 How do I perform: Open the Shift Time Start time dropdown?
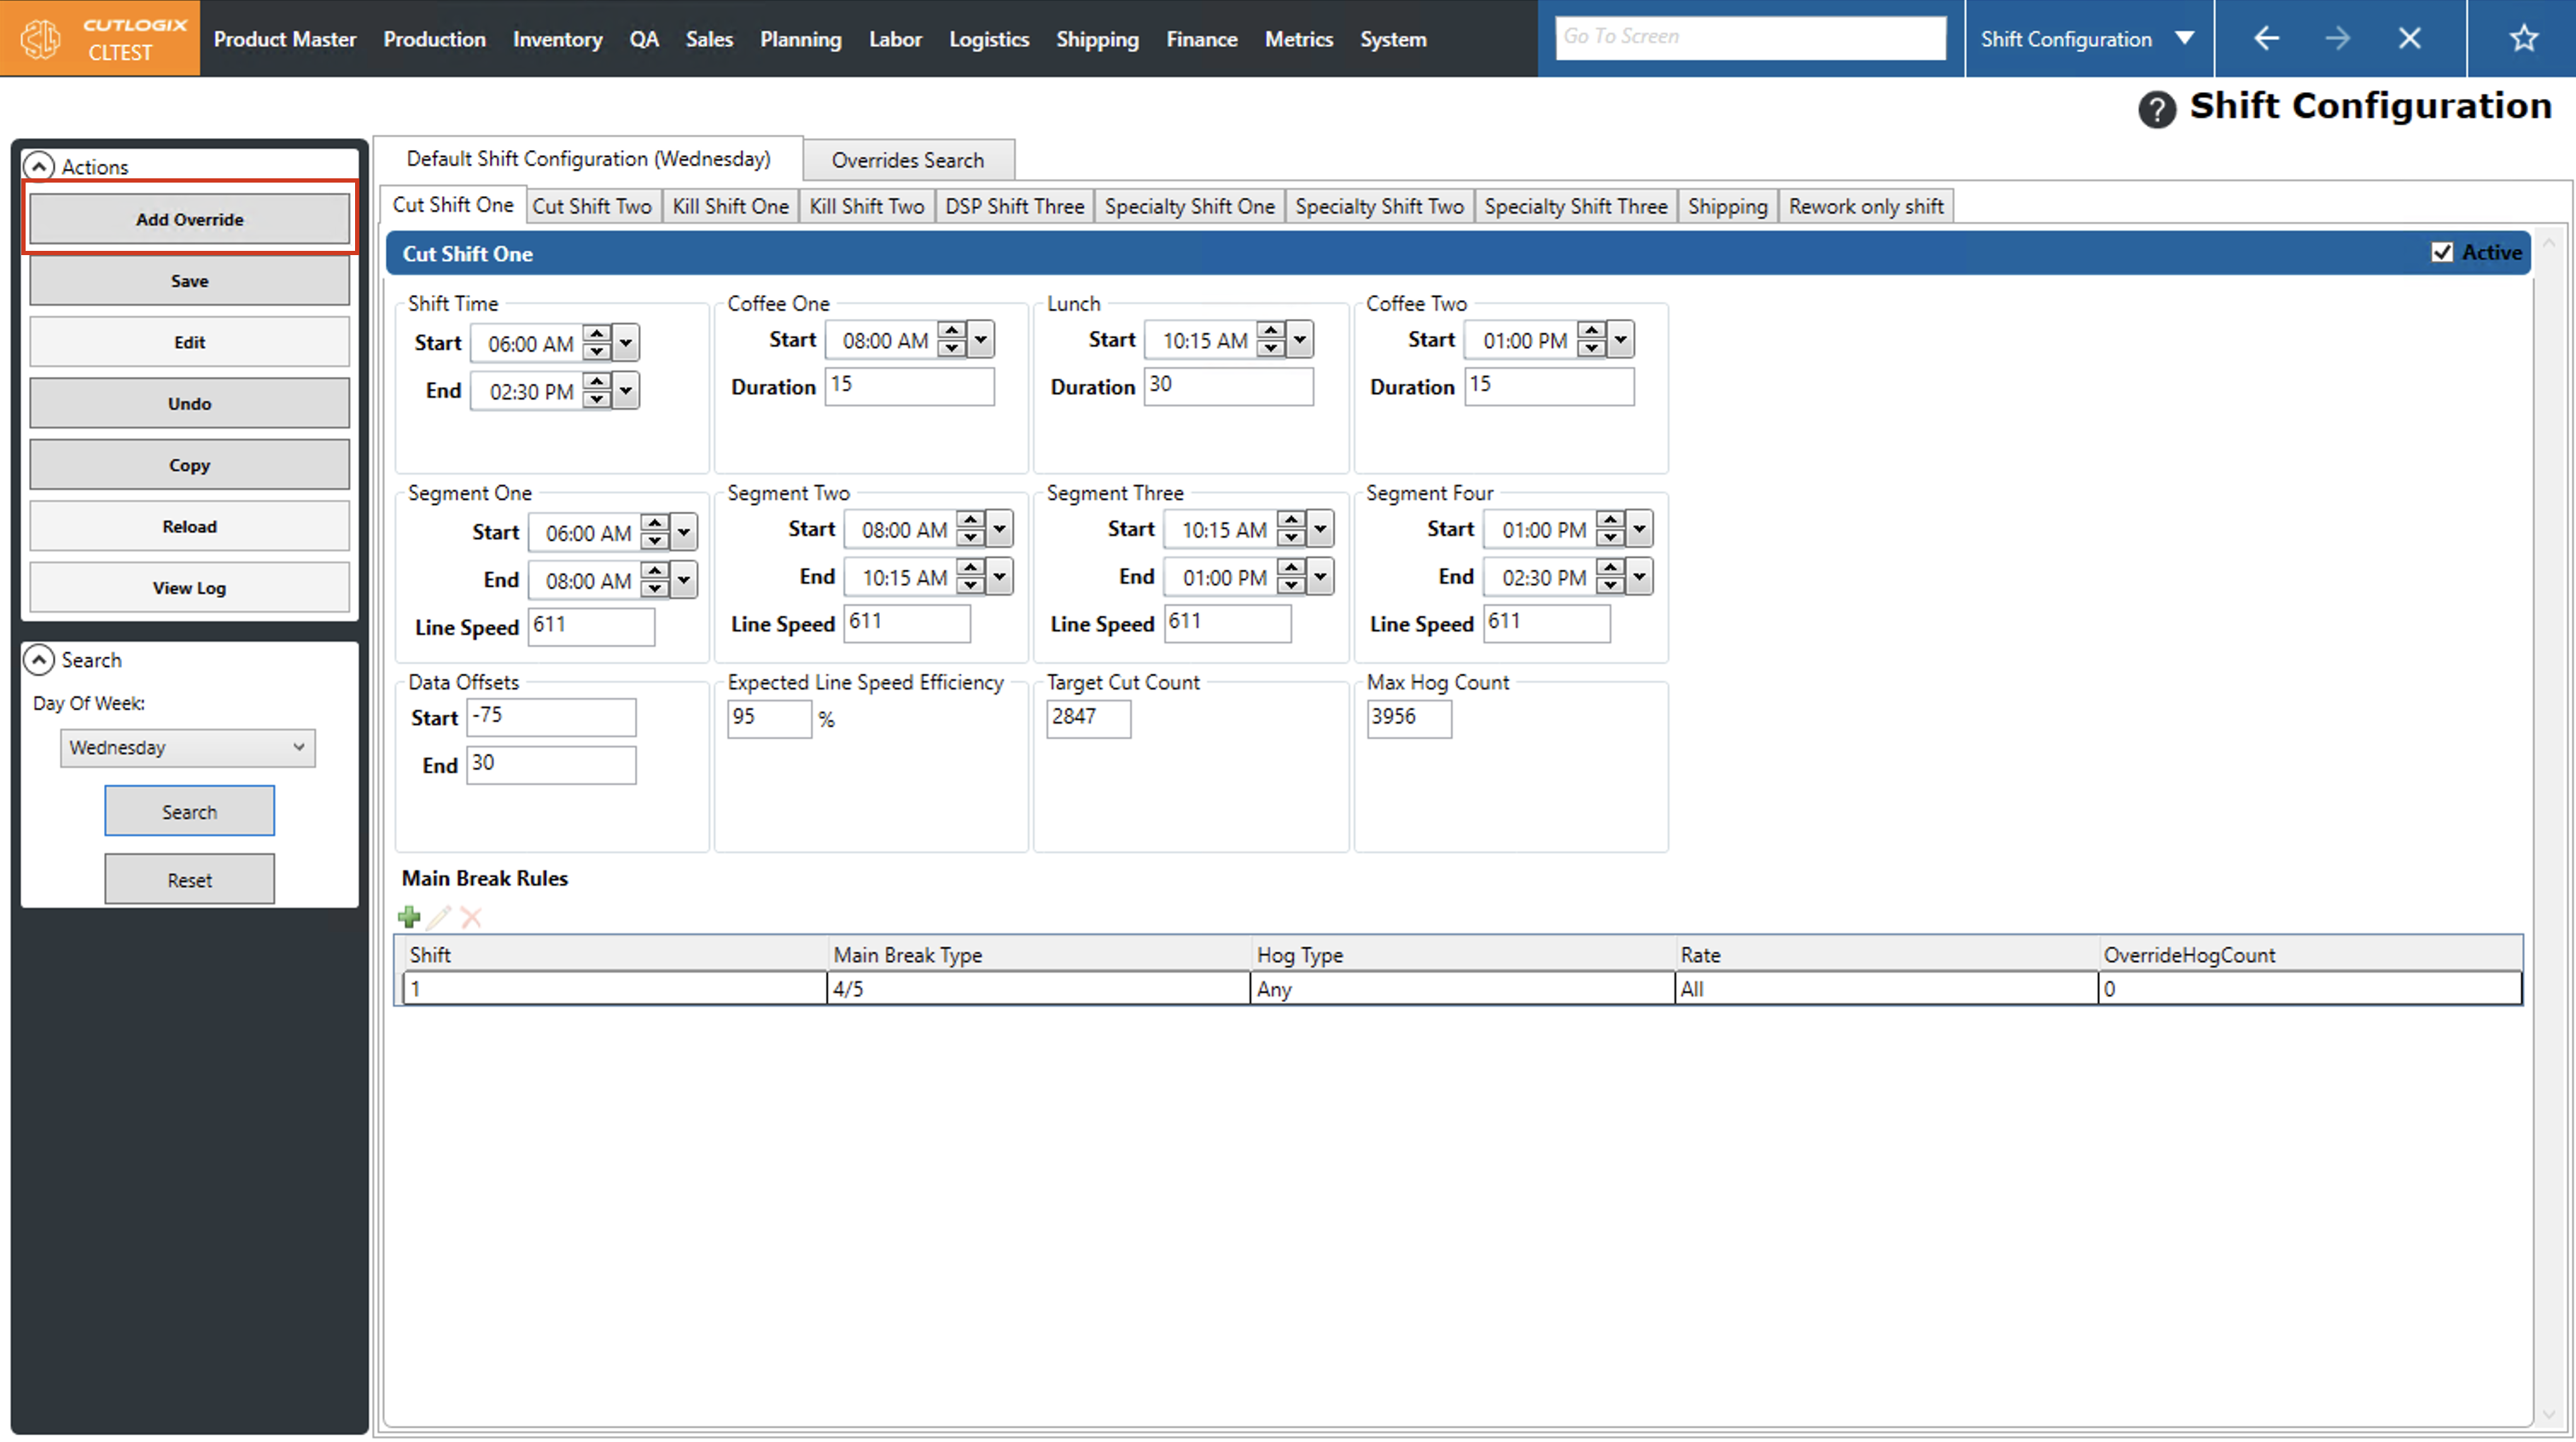point(626,343)
